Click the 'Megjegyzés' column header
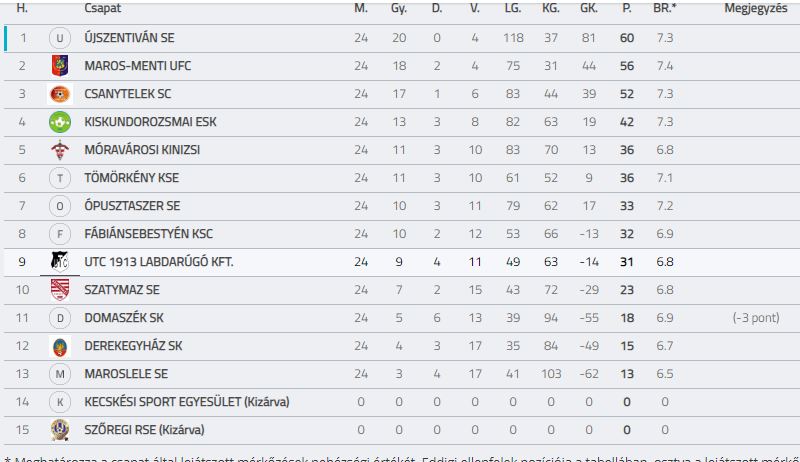Screen dimensions: 800x462 (x=756, y=8)
